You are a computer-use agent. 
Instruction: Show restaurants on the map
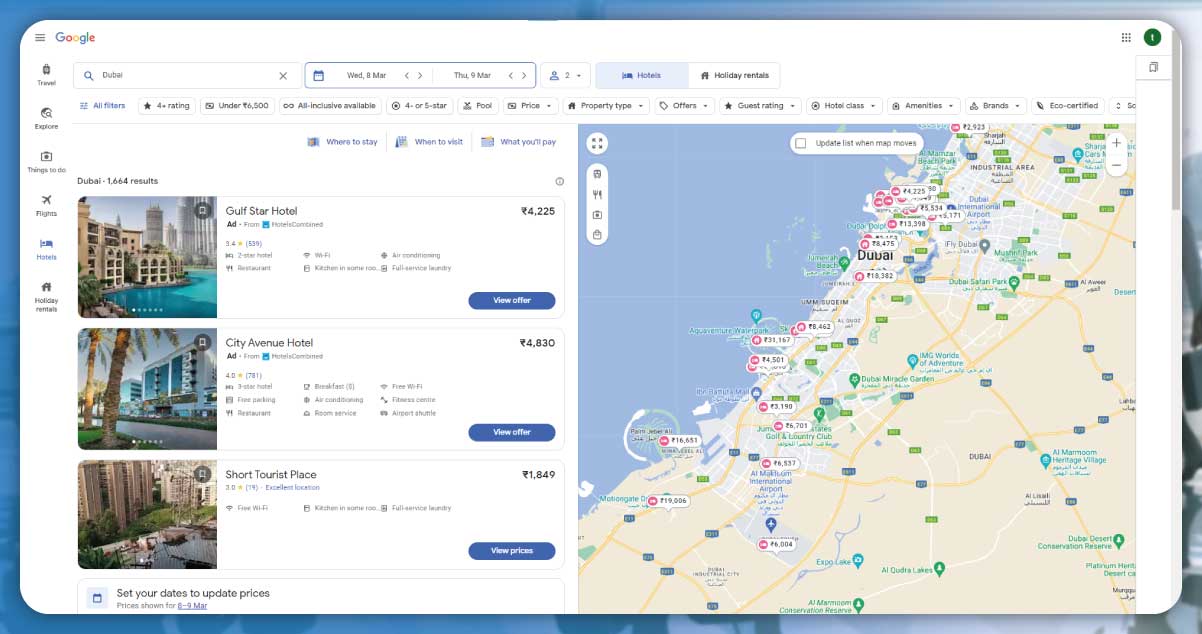[597, 195]
